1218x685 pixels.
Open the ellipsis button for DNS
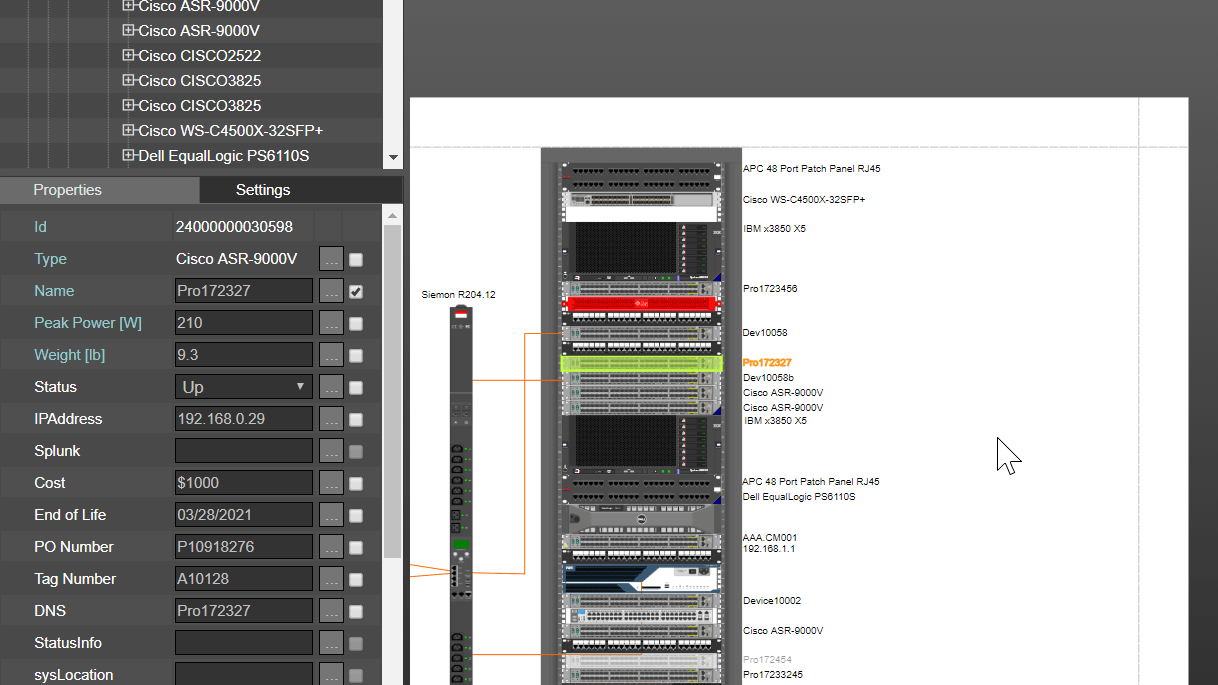click(331, 611)
